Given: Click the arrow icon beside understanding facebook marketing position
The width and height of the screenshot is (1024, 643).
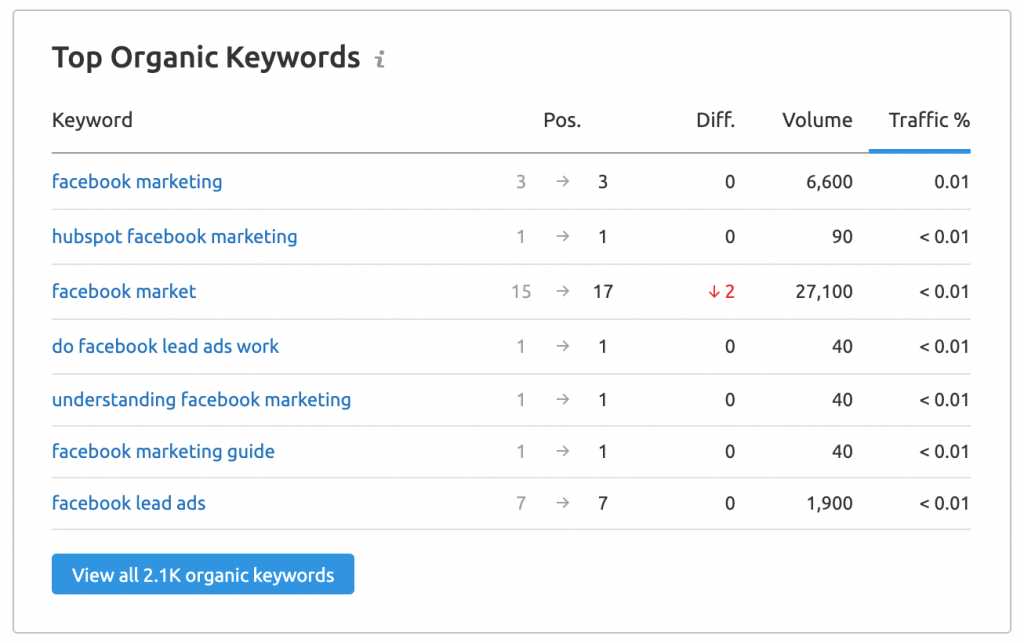Looking at the screenshot, I should point(562,399).
